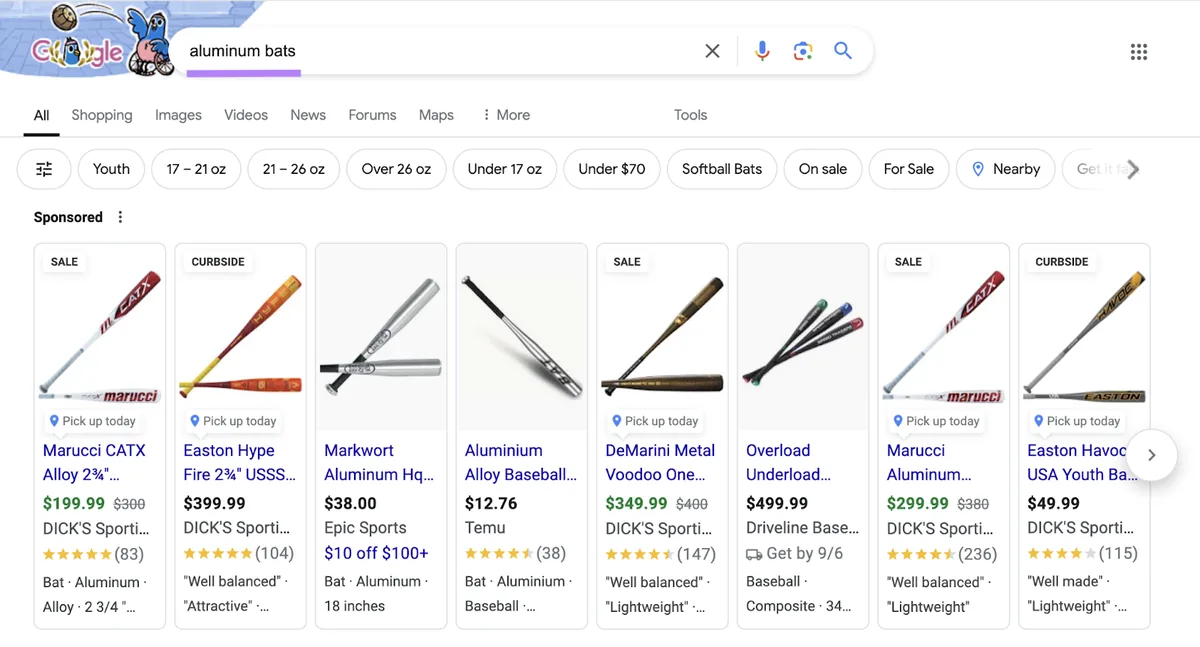
Task: Clear the search box with the X icon
Action: tap(712, 51)
